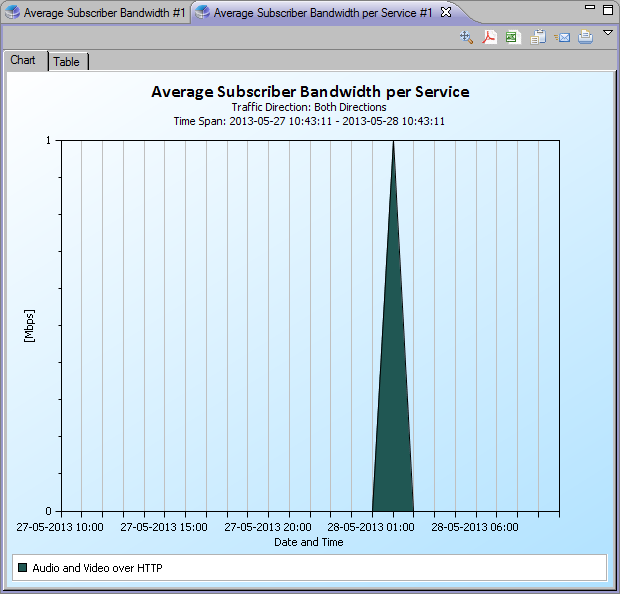This screenshot has height=594, width=620.
Task: Print the report
Action: (x=586, y=37)
